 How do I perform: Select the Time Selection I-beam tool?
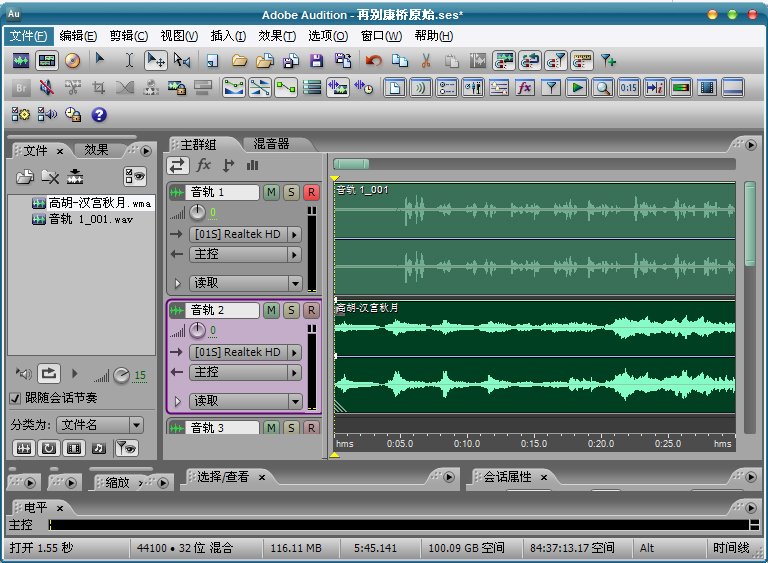click(129, 61)
